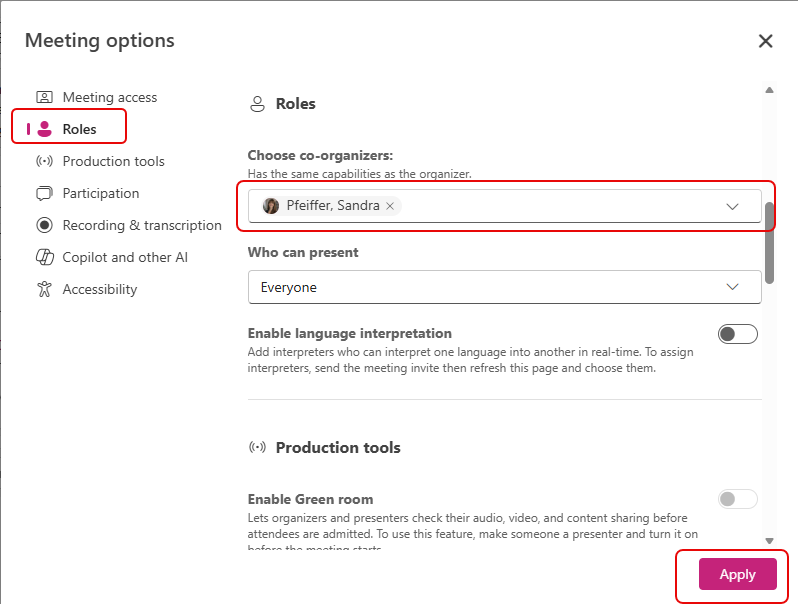The height and width of the screenshot is (604, 798).
Task: Click the Participation chat icon
Action: pos(44,193)
